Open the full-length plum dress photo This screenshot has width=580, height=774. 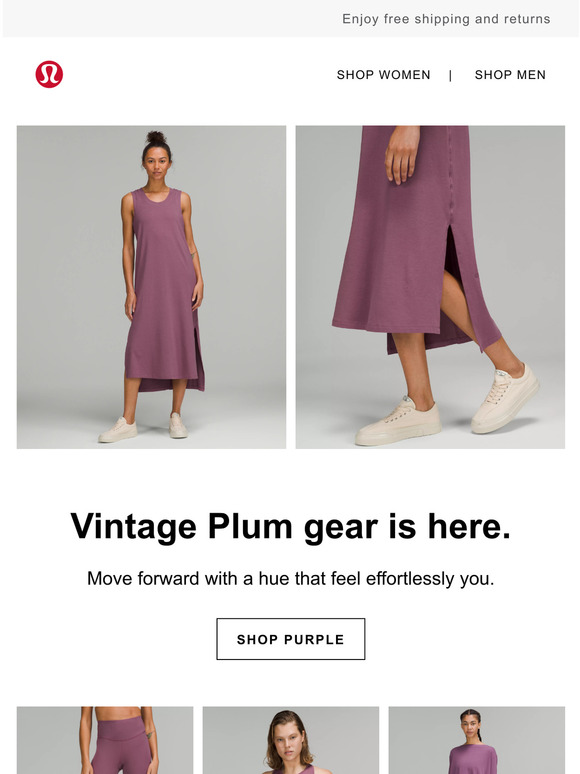pos(151,287)
